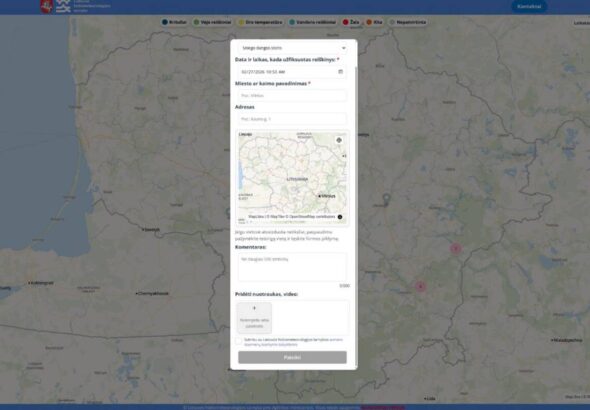Screen dimensions: 590x410
Task: Select the Kita legend category
Action: click(x=374, y=22)
